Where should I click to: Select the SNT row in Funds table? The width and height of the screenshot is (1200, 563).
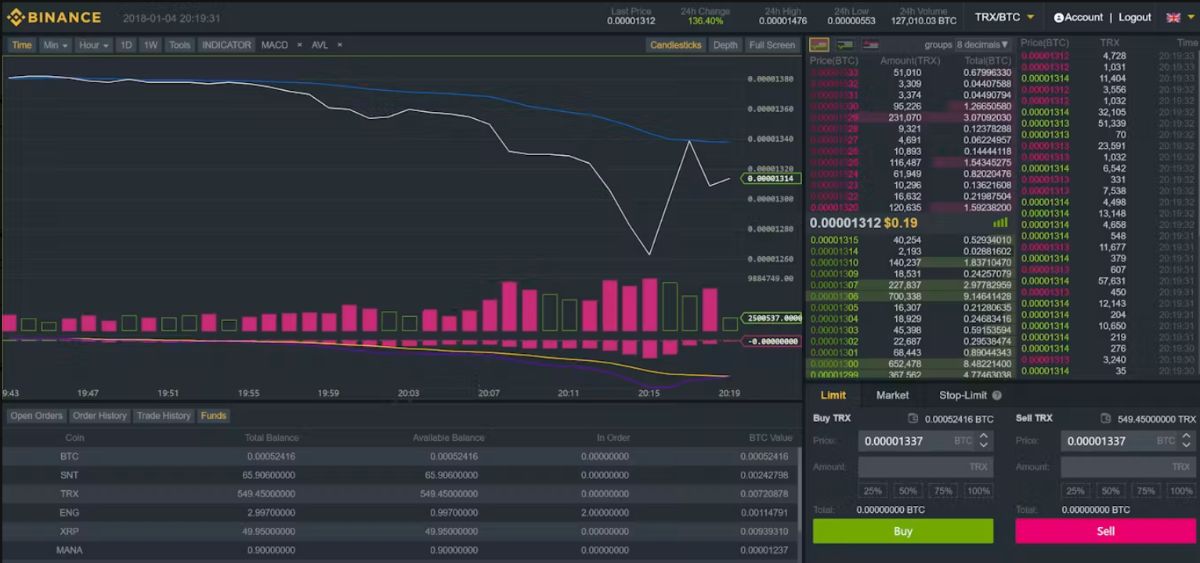tap(400, 475)
